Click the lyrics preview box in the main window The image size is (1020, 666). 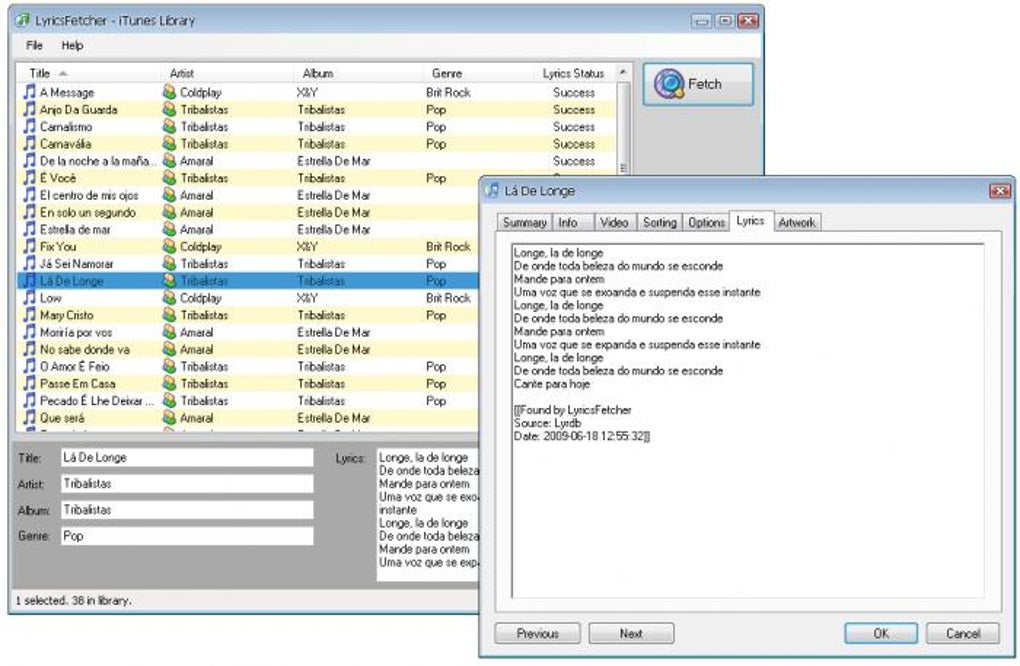coord(428,513)
